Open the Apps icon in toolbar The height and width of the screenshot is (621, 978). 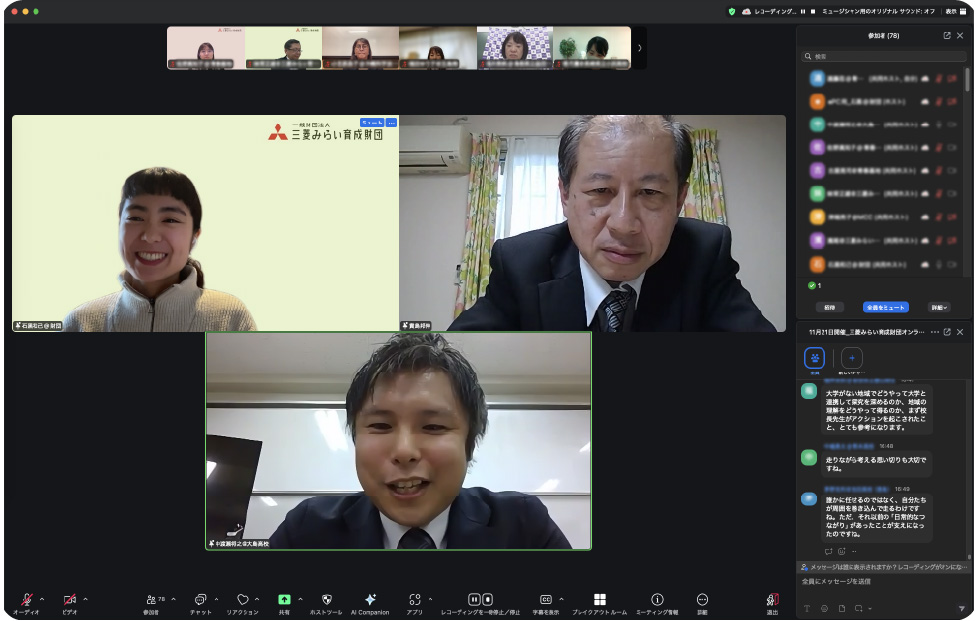coord(415,600)
